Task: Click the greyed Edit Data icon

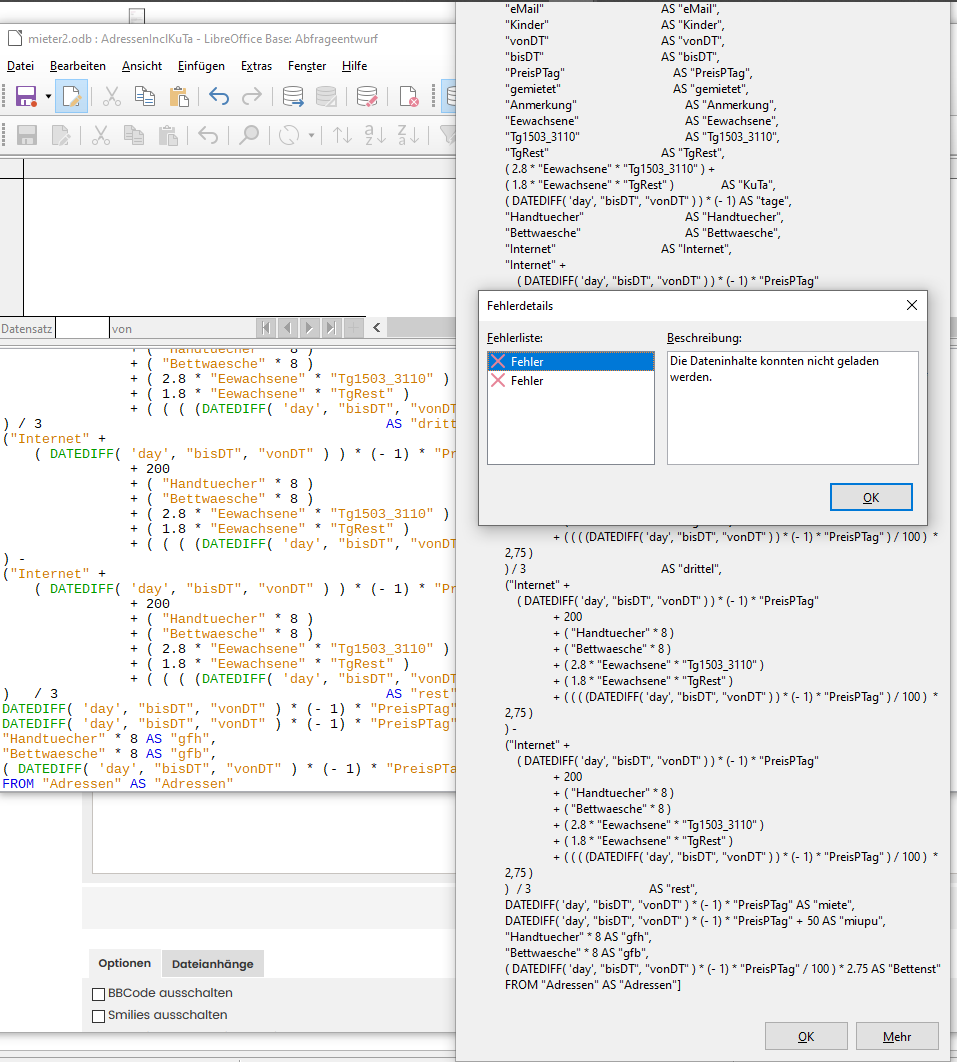Action: tap(60, 135)
